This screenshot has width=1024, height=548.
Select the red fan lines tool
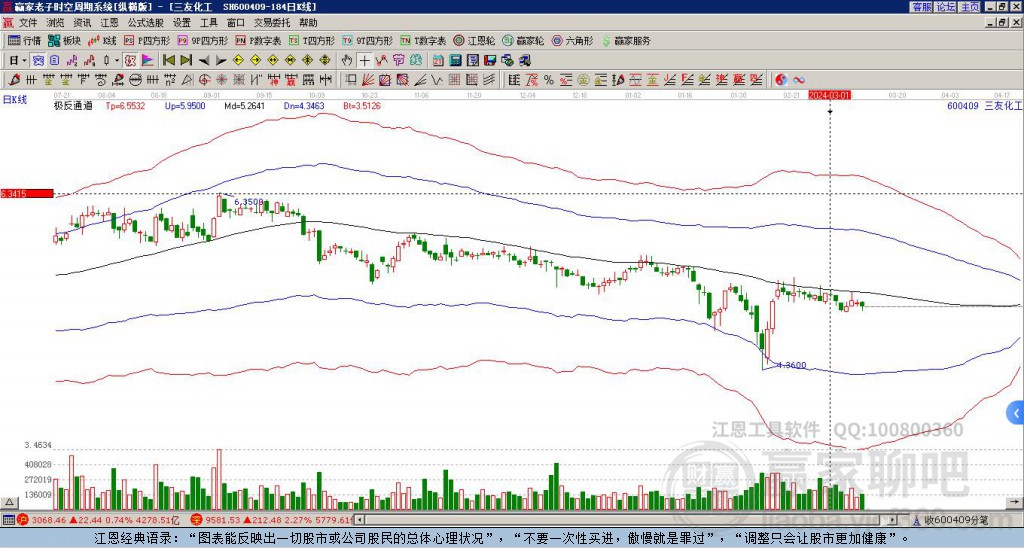(367, 80)
